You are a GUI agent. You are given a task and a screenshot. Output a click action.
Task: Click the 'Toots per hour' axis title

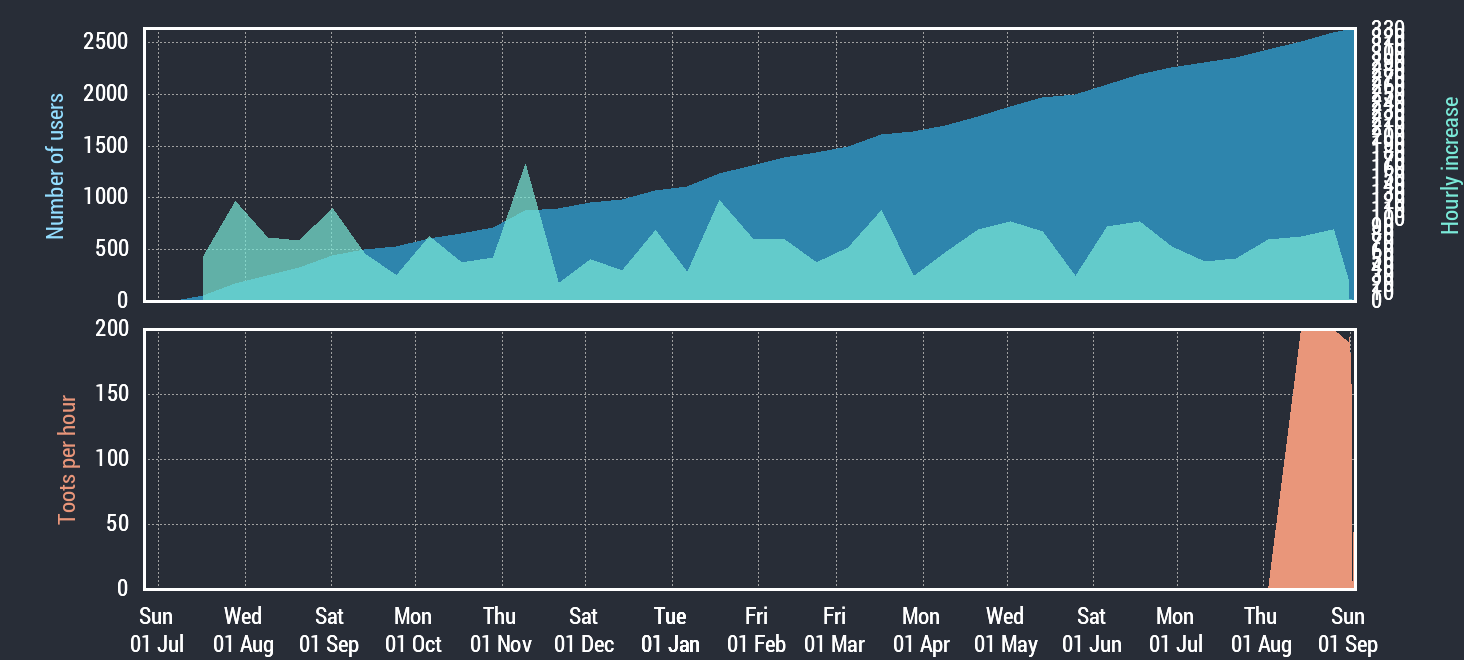(68, 459)
